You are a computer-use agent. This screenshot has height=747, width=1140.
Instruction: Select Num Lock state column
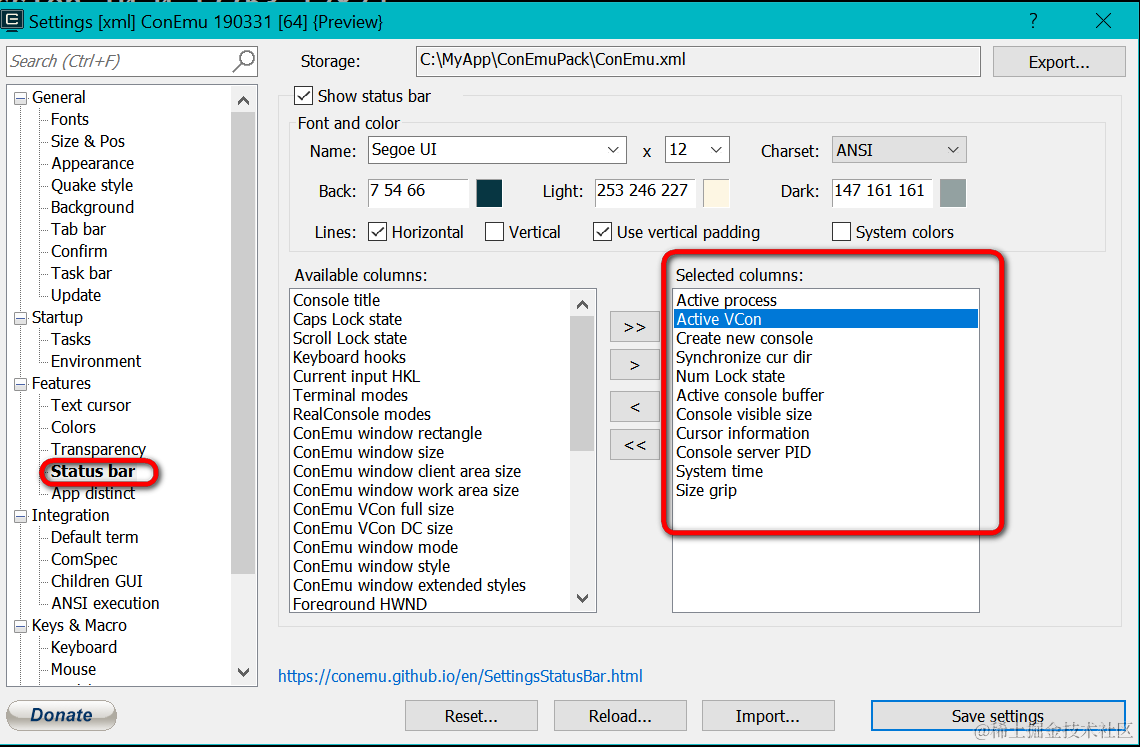click(x=826, y=376)
